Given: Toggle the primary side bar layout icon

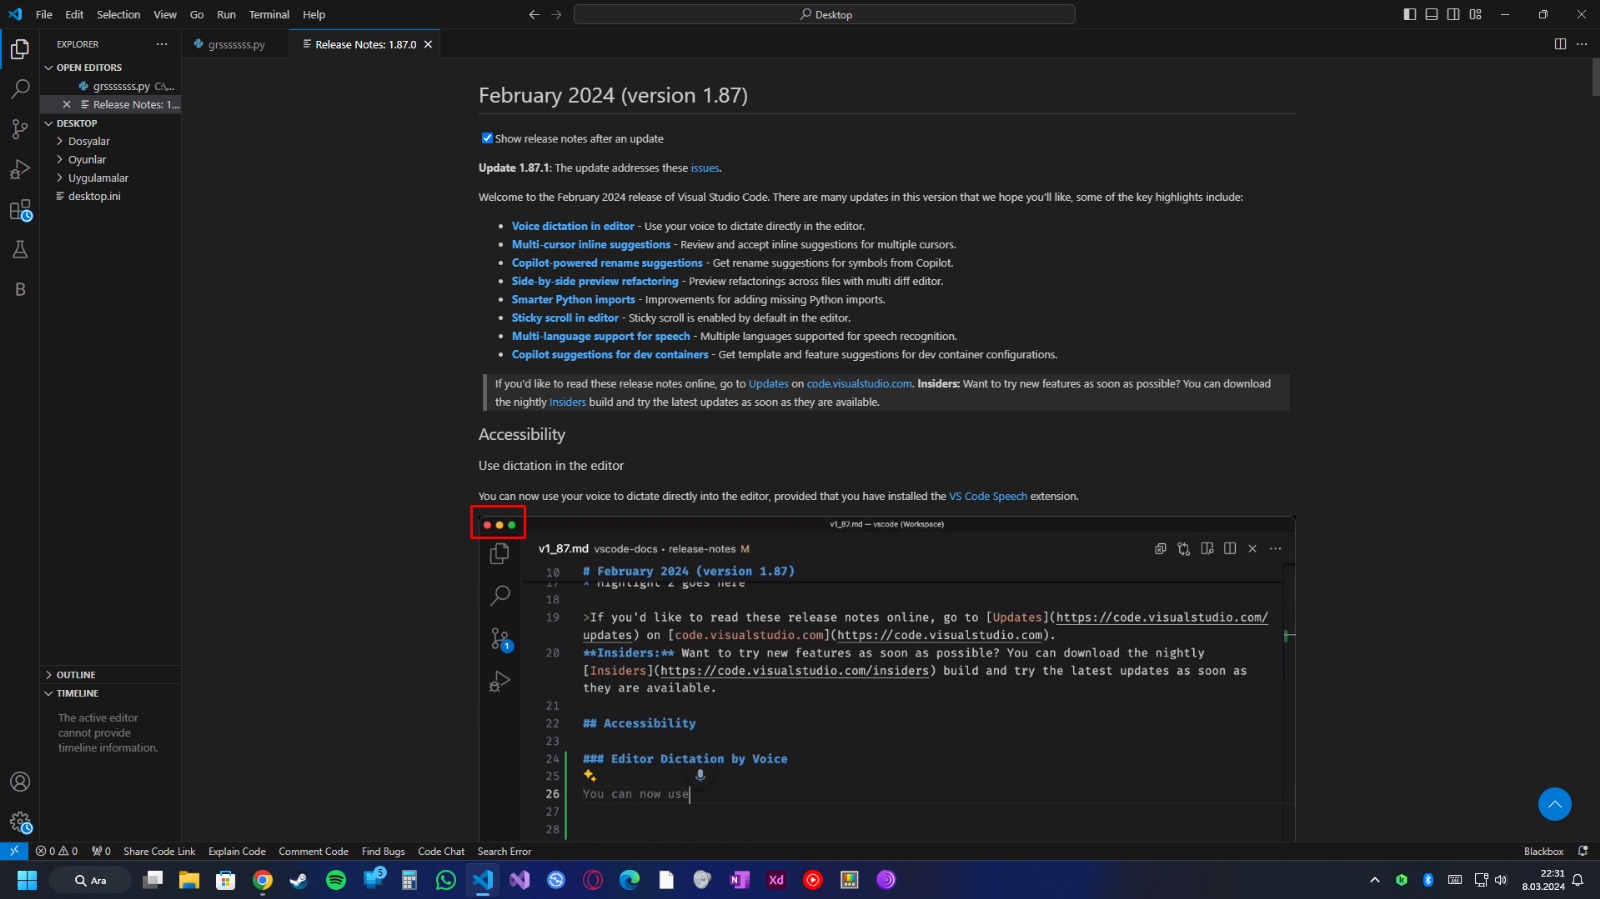Looking at the screenshot, I should pyautogui.click(x=1410, y=14).
